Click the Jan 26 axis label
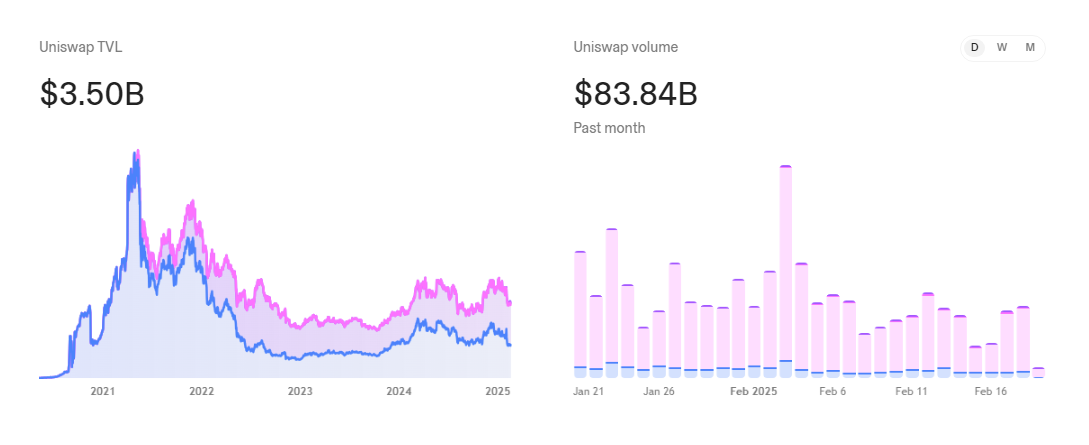The width and height of the screenshot is (1089, 445). [x=659, y=392]
